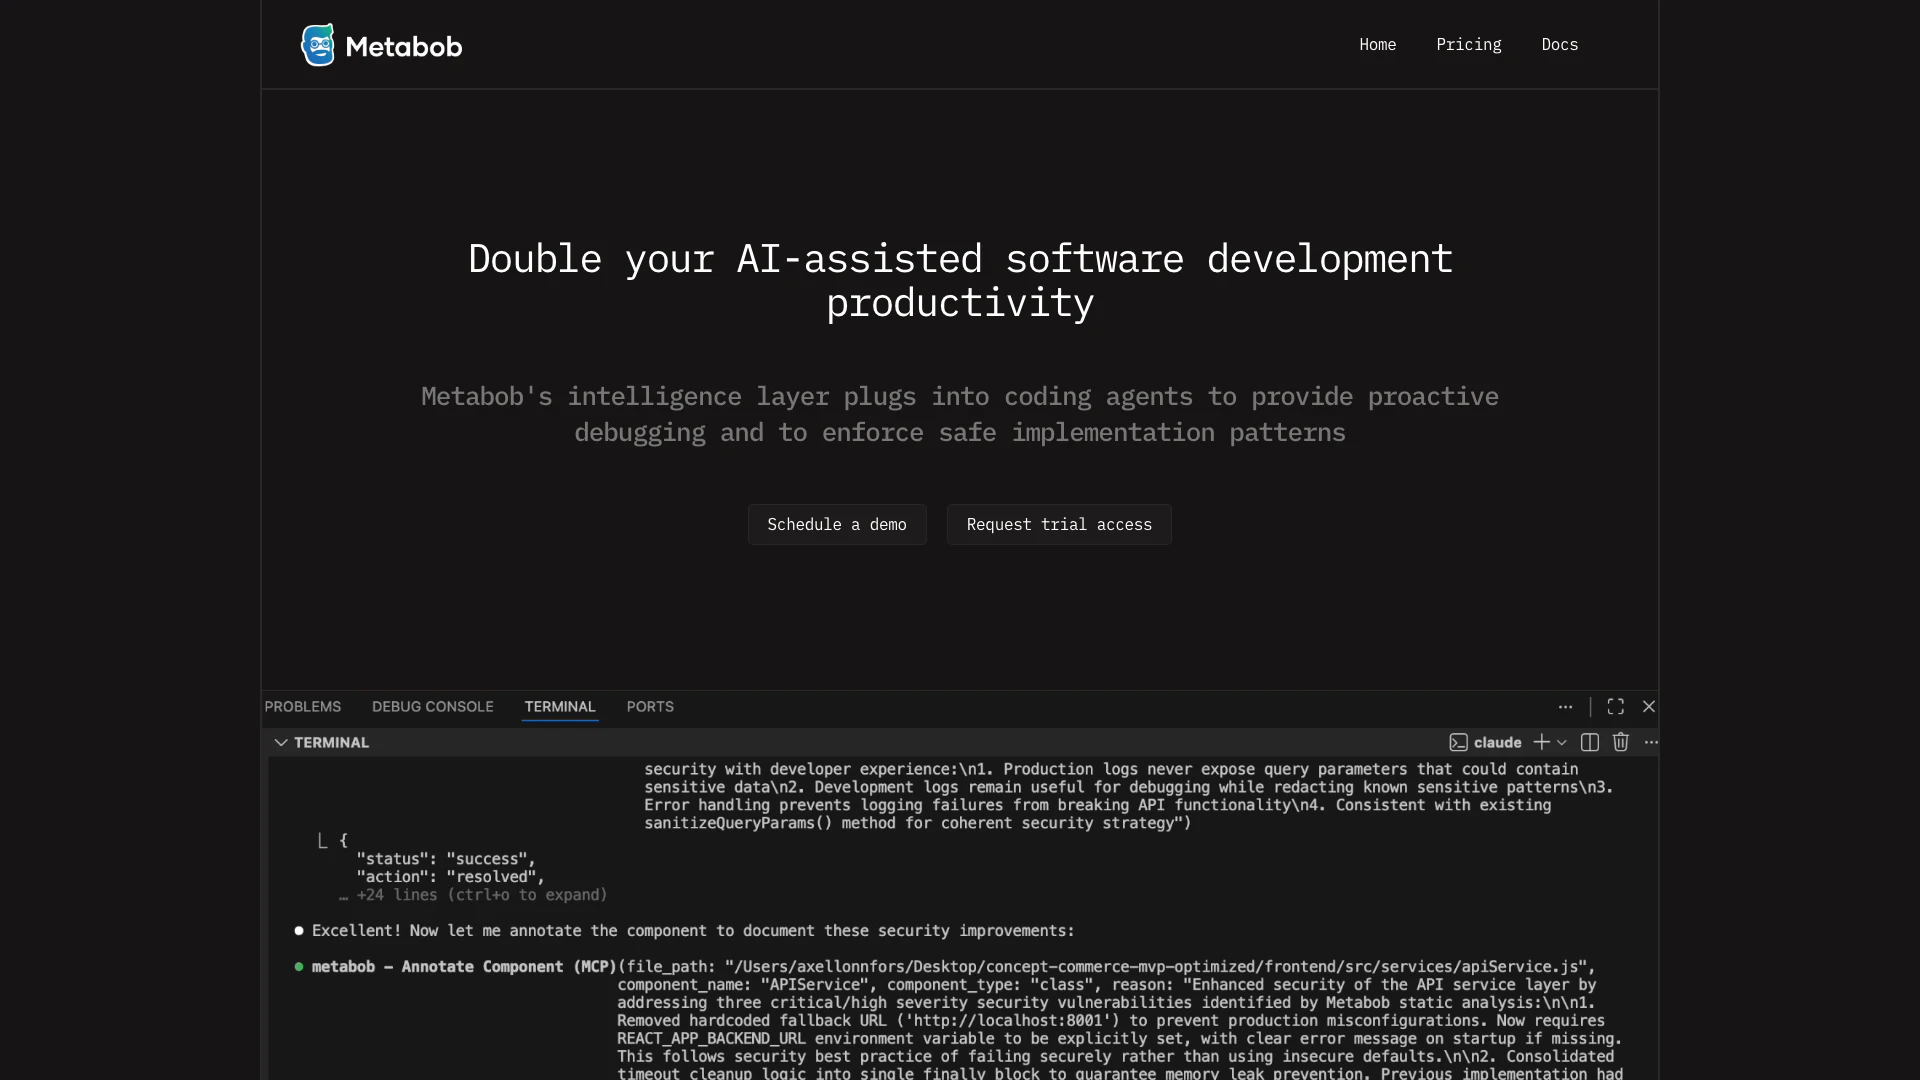Open terminal header row ellipsis actions
This screenshot has height=1080, width=1920.
pos(1651,742)
